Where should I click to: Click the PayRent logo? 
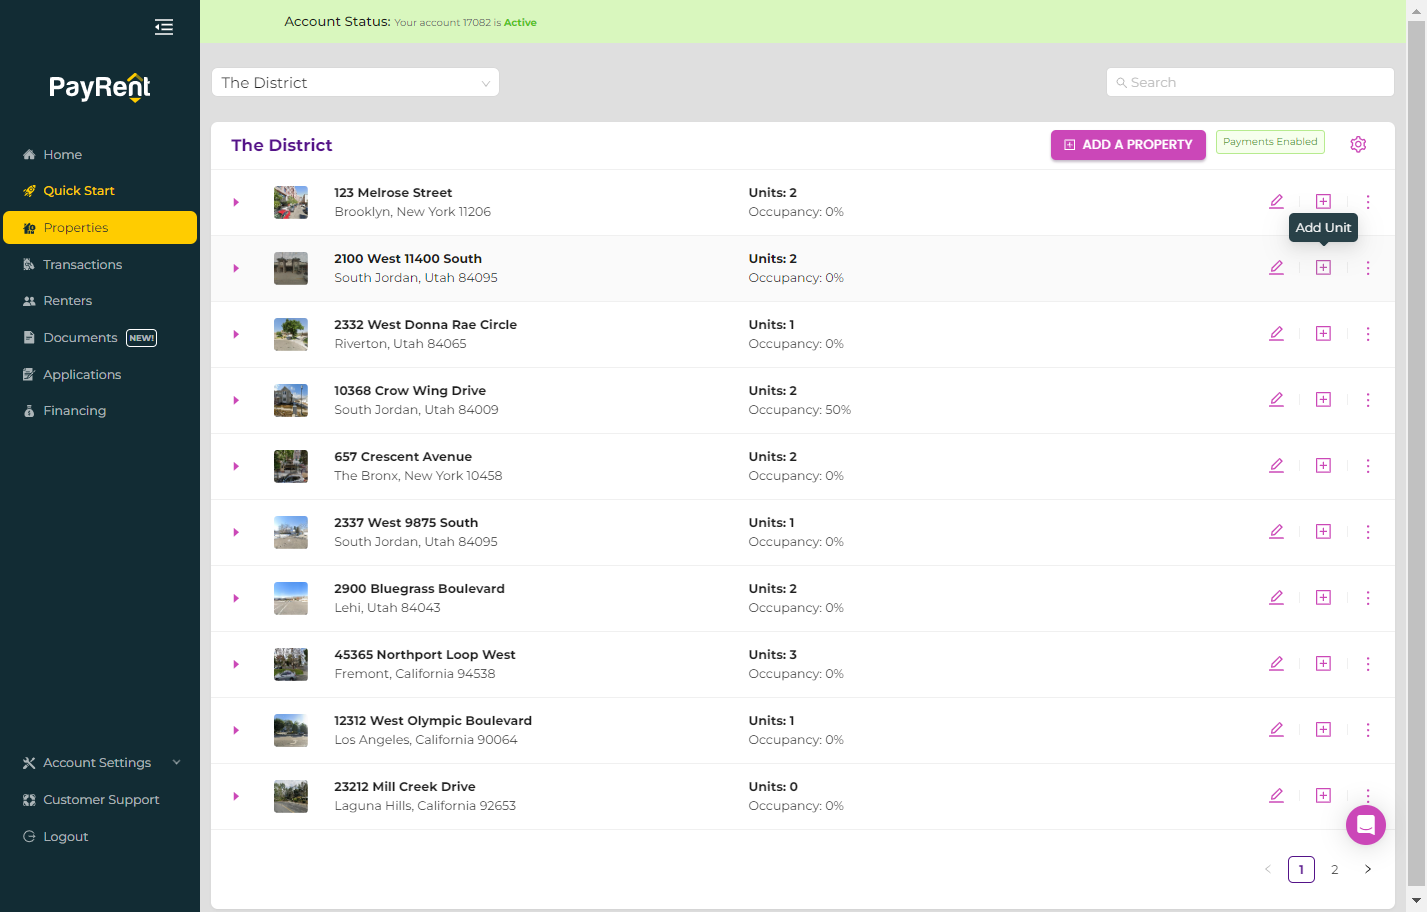[x=100, y=87]
